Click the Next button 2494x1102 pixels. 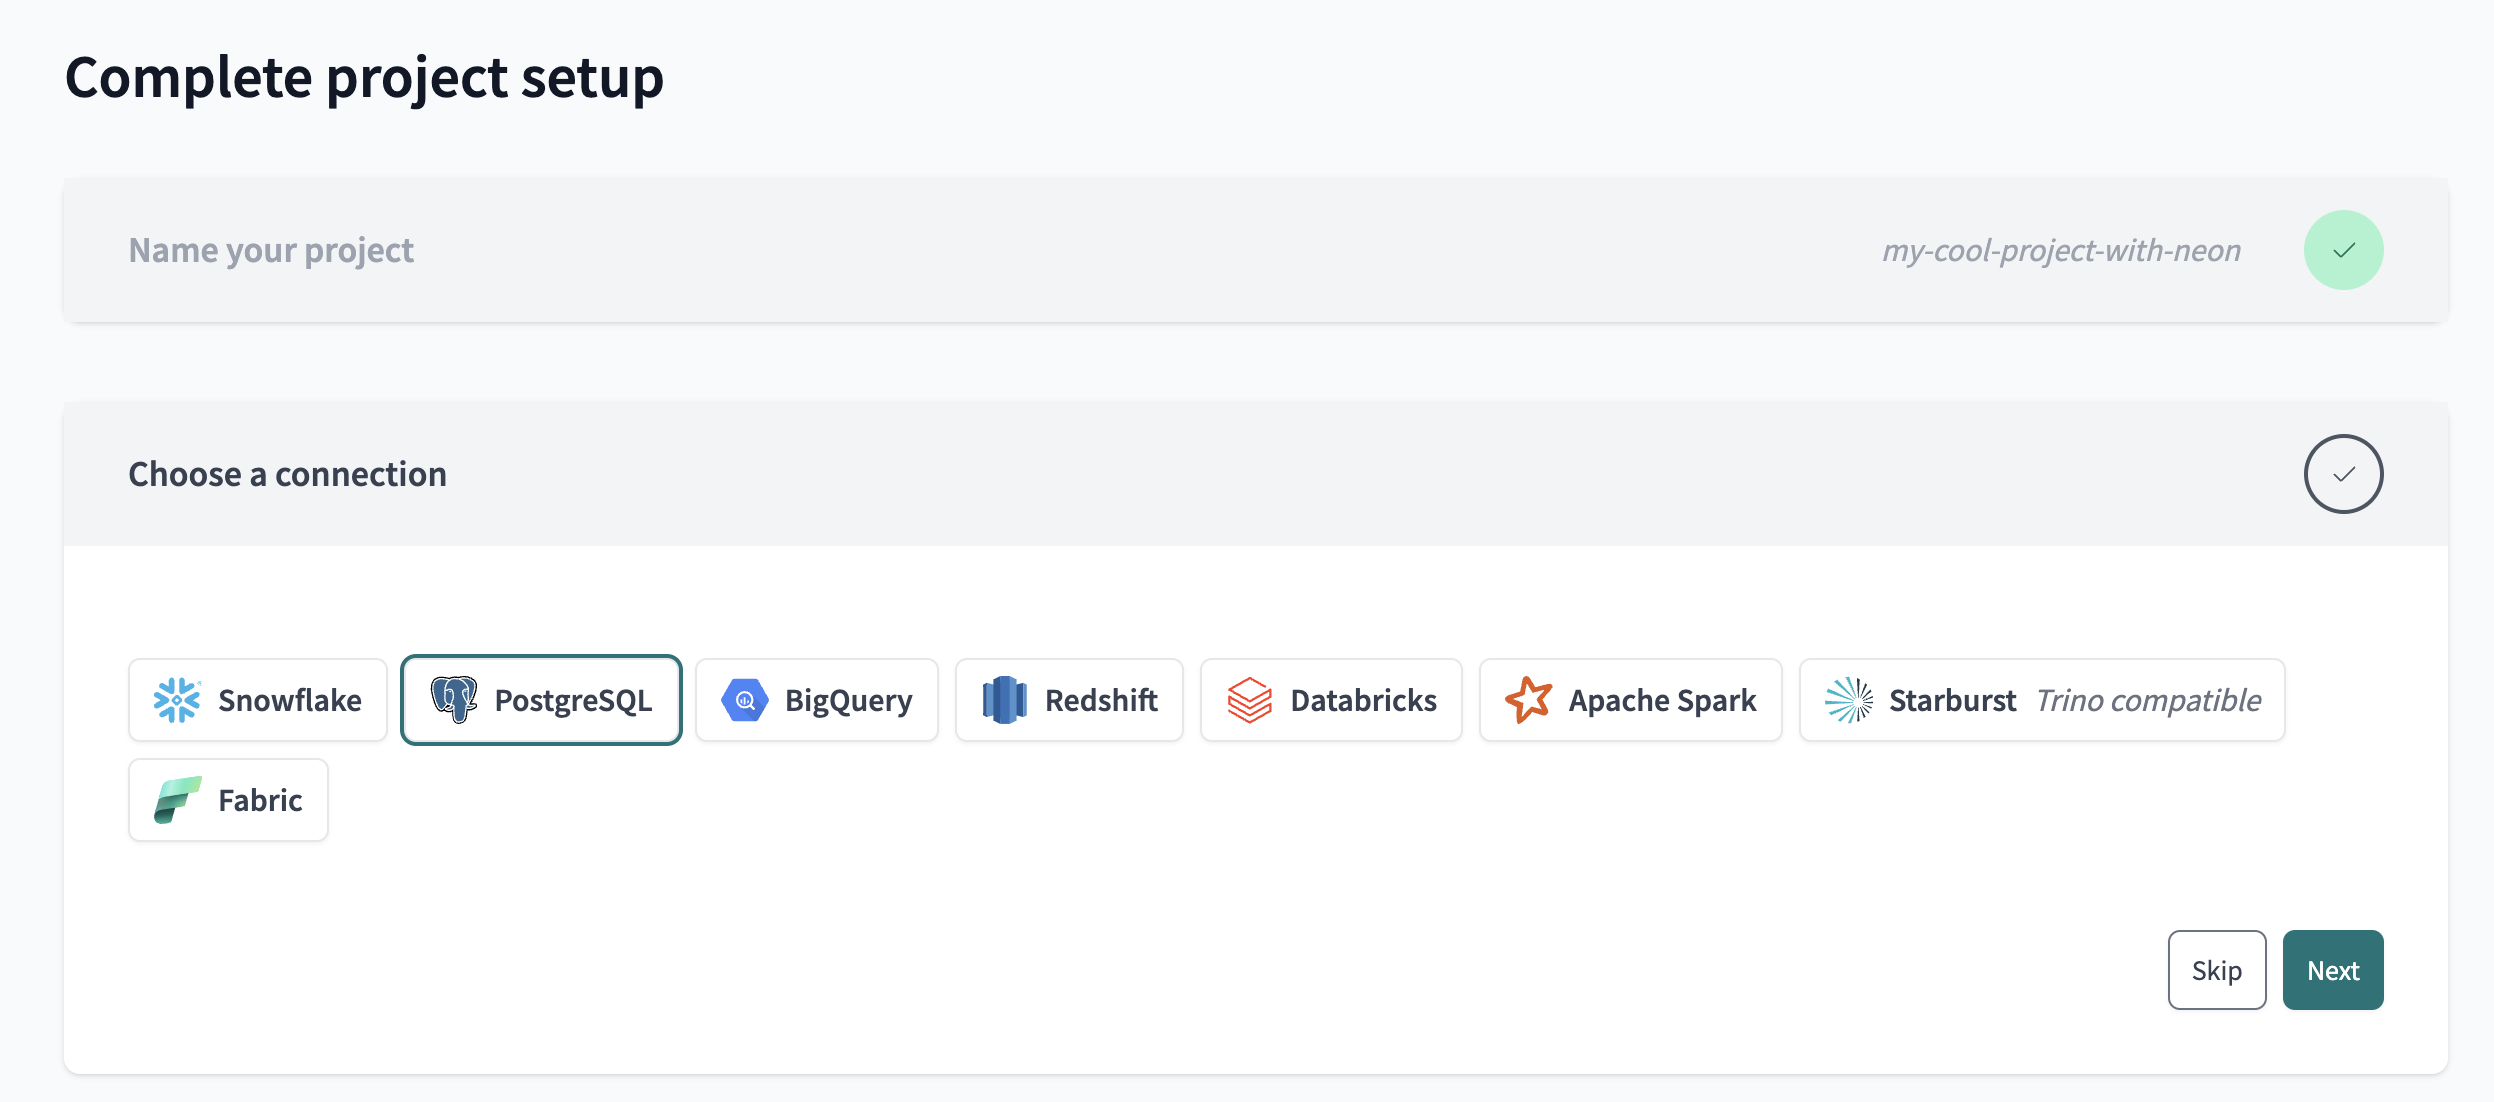tap(2332, 968)
